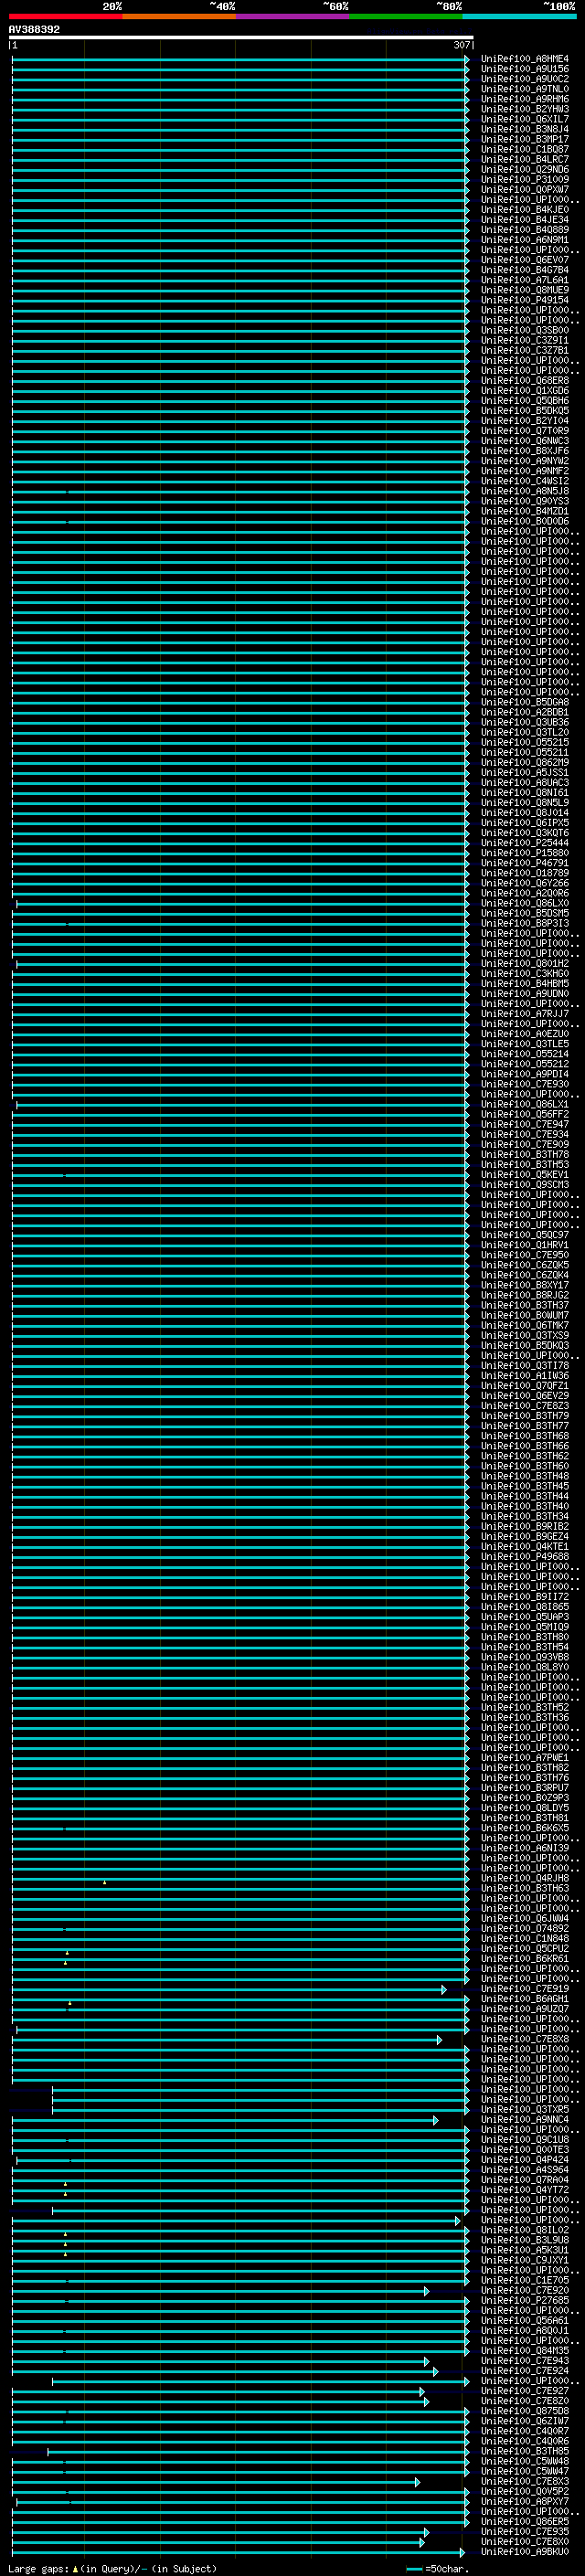
Task: Click the query end position 307
Action: [461, 45]
